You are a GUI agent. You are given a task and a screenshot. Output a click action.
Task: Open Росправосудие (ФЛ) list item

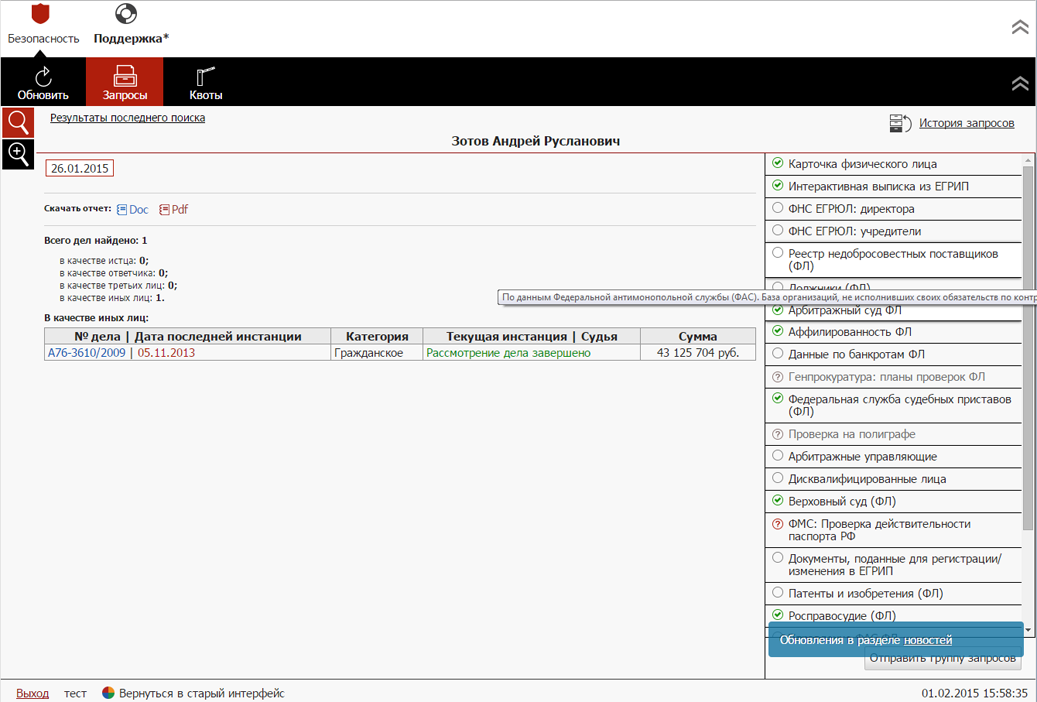pos(893,615)
